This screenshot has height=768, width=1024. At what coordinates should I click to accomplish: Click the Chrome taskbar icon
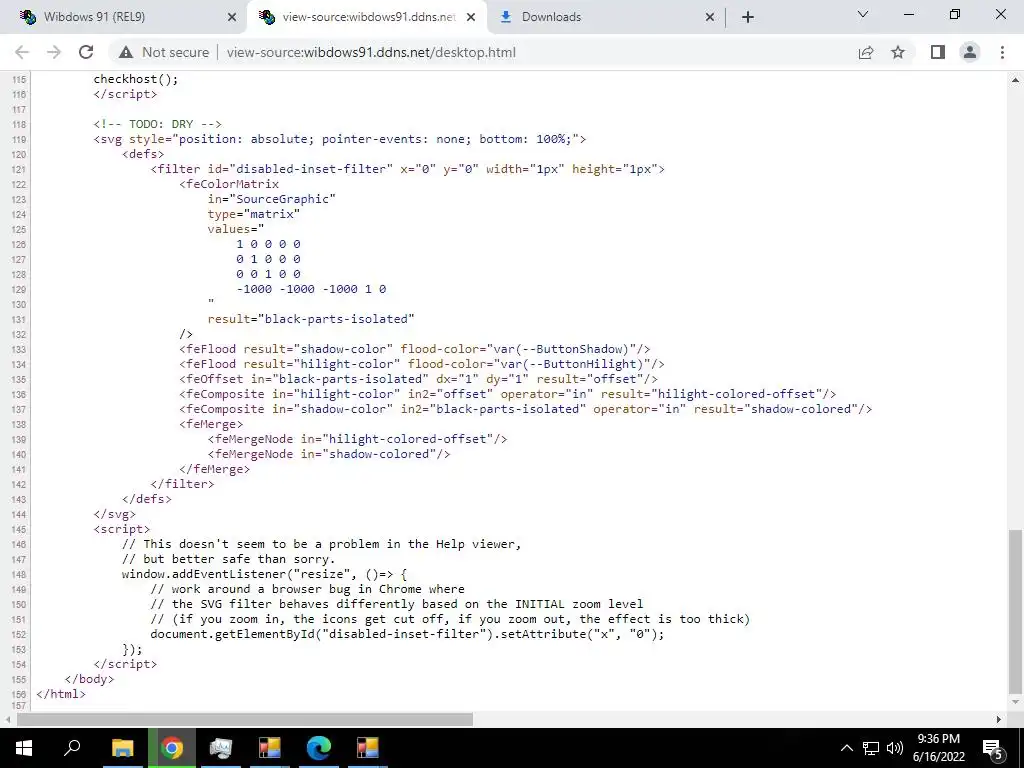[x=172, y=748]
